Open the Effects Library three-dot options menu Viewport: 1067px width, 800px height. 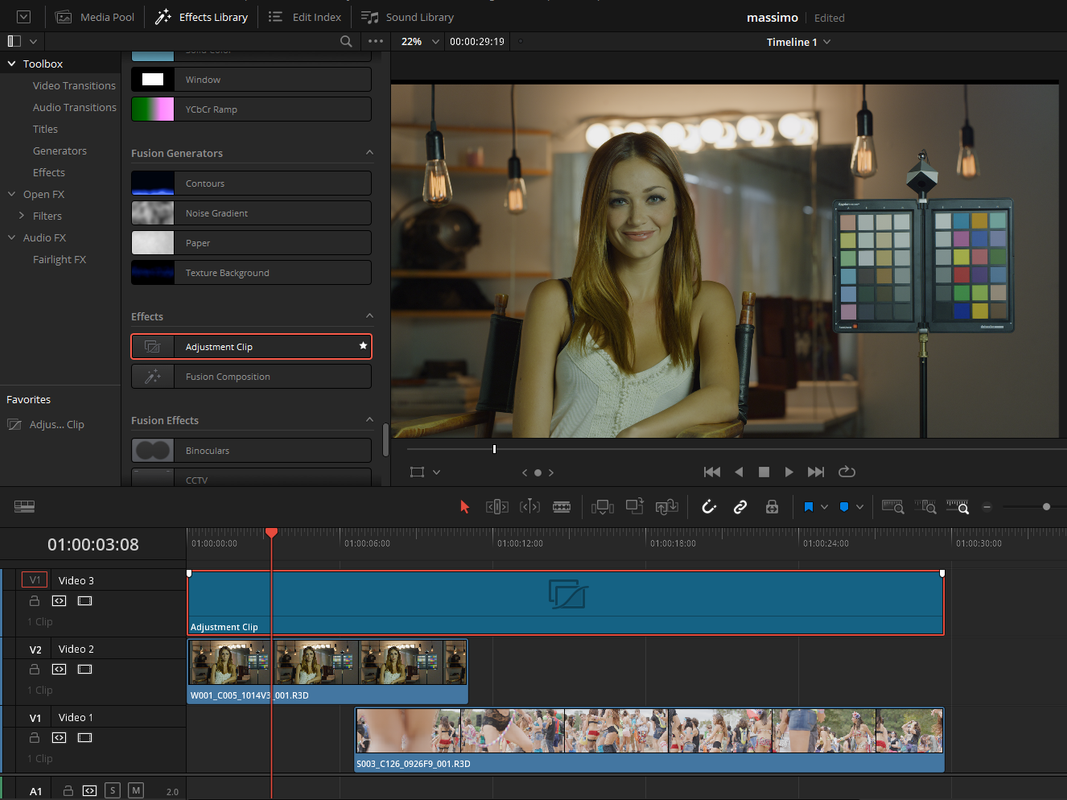[376, 41]
